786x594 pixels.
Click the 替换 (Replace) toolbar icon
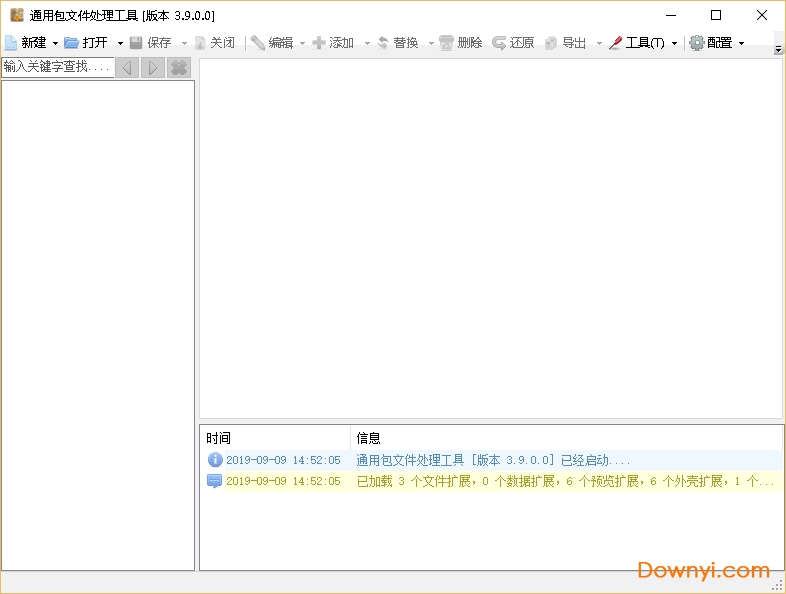click(x=383, y=43)
